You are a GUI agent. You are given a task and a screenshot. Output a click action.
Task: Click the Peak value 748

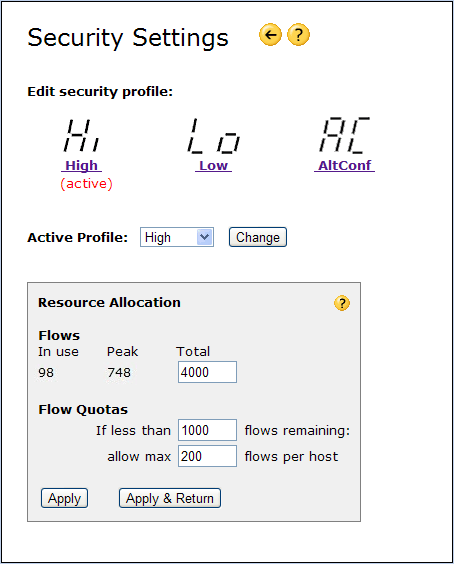[119, 372]
